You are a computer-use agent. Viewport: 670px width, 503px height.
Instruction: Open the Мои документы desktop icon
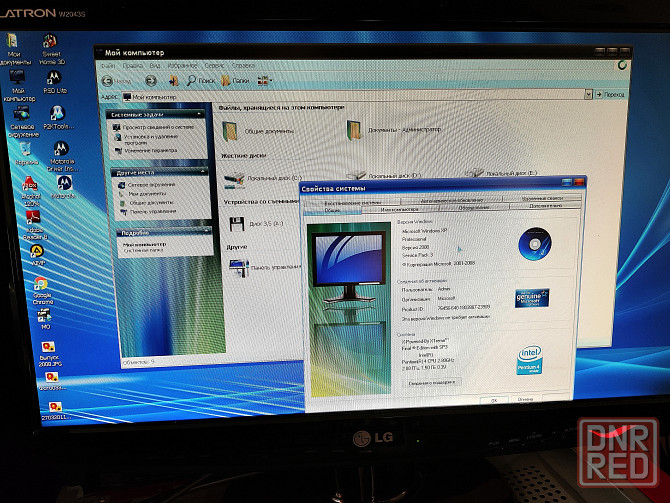(x=13, y=49)
